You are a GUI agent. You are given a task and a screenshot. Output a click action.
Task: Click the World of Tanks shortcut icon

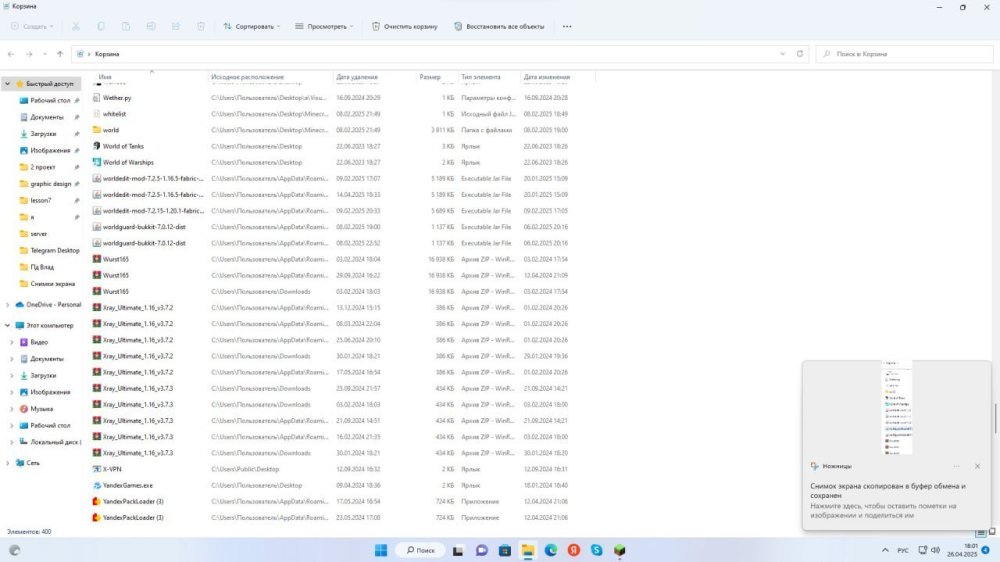96,146
